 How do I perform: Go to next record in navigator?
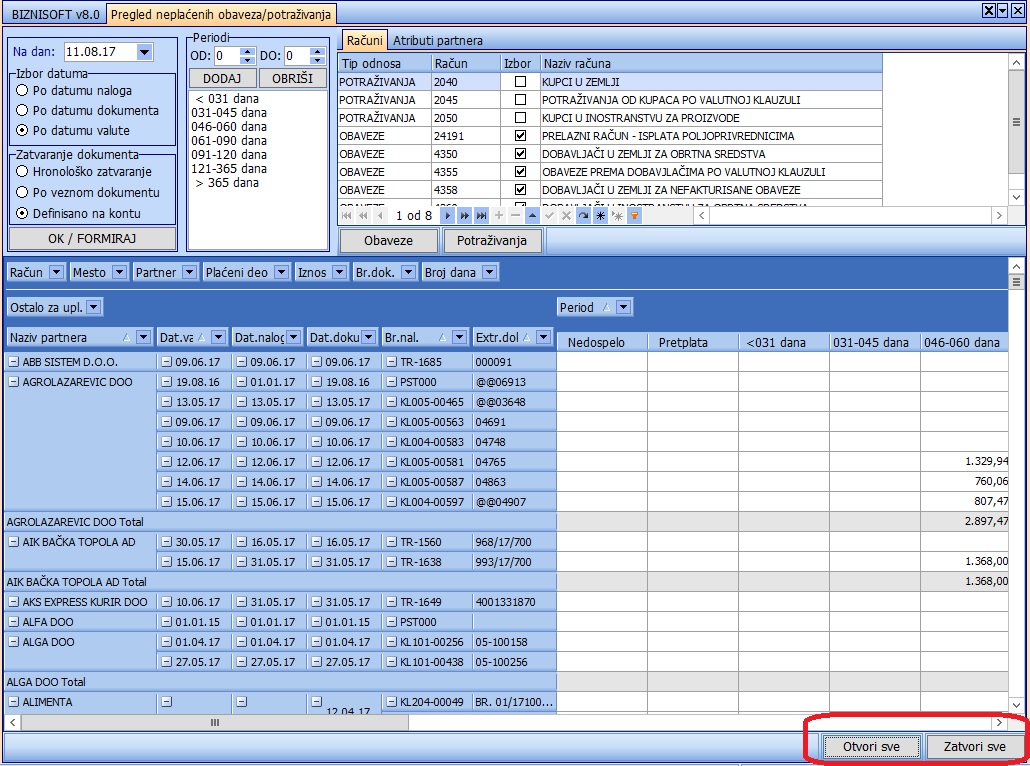pos(448,216)
